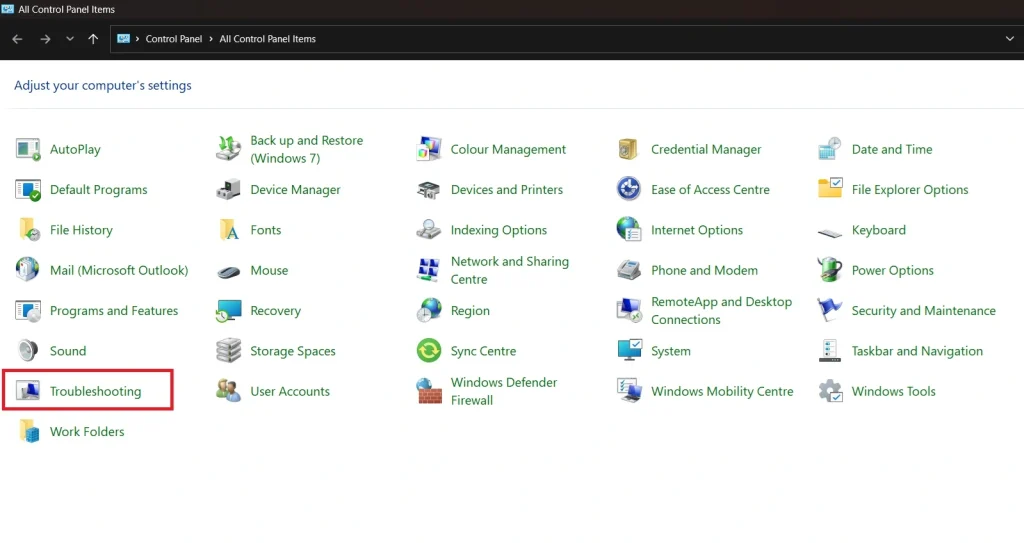Open the Troubleshooting icon
Image resolution: width=1024 pixels, height=543 pixels.
pyautogui.click(x=28, y=391)
